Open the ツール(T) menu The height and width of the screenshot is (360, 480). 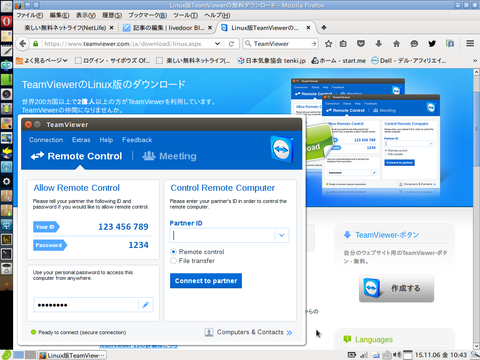tap(185, 15)
